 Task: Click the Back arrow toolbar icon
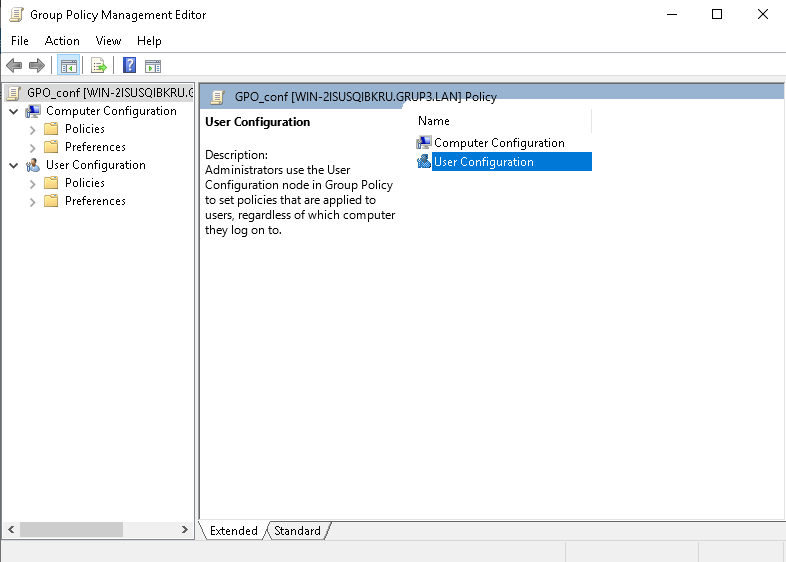(14, 66)
